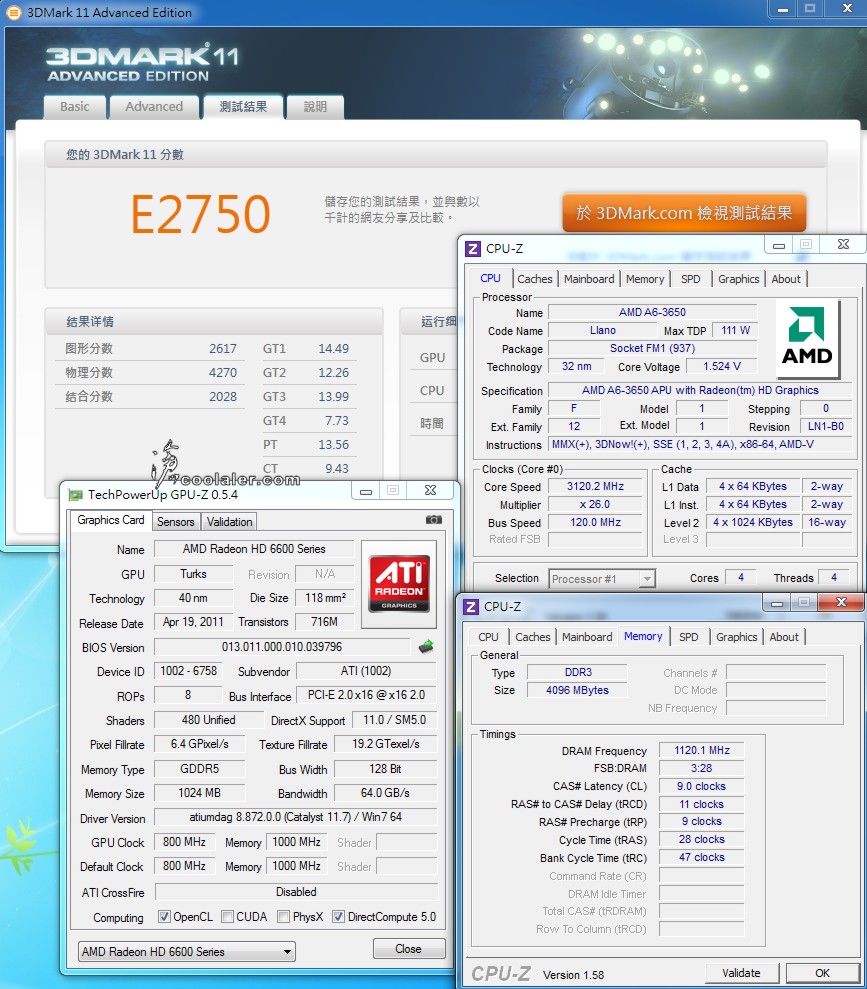The height and width of the screenshot is (989, 867).
Task: Click the BIOS Version field 013.011.000.010.039796
Action: point(282,647)
